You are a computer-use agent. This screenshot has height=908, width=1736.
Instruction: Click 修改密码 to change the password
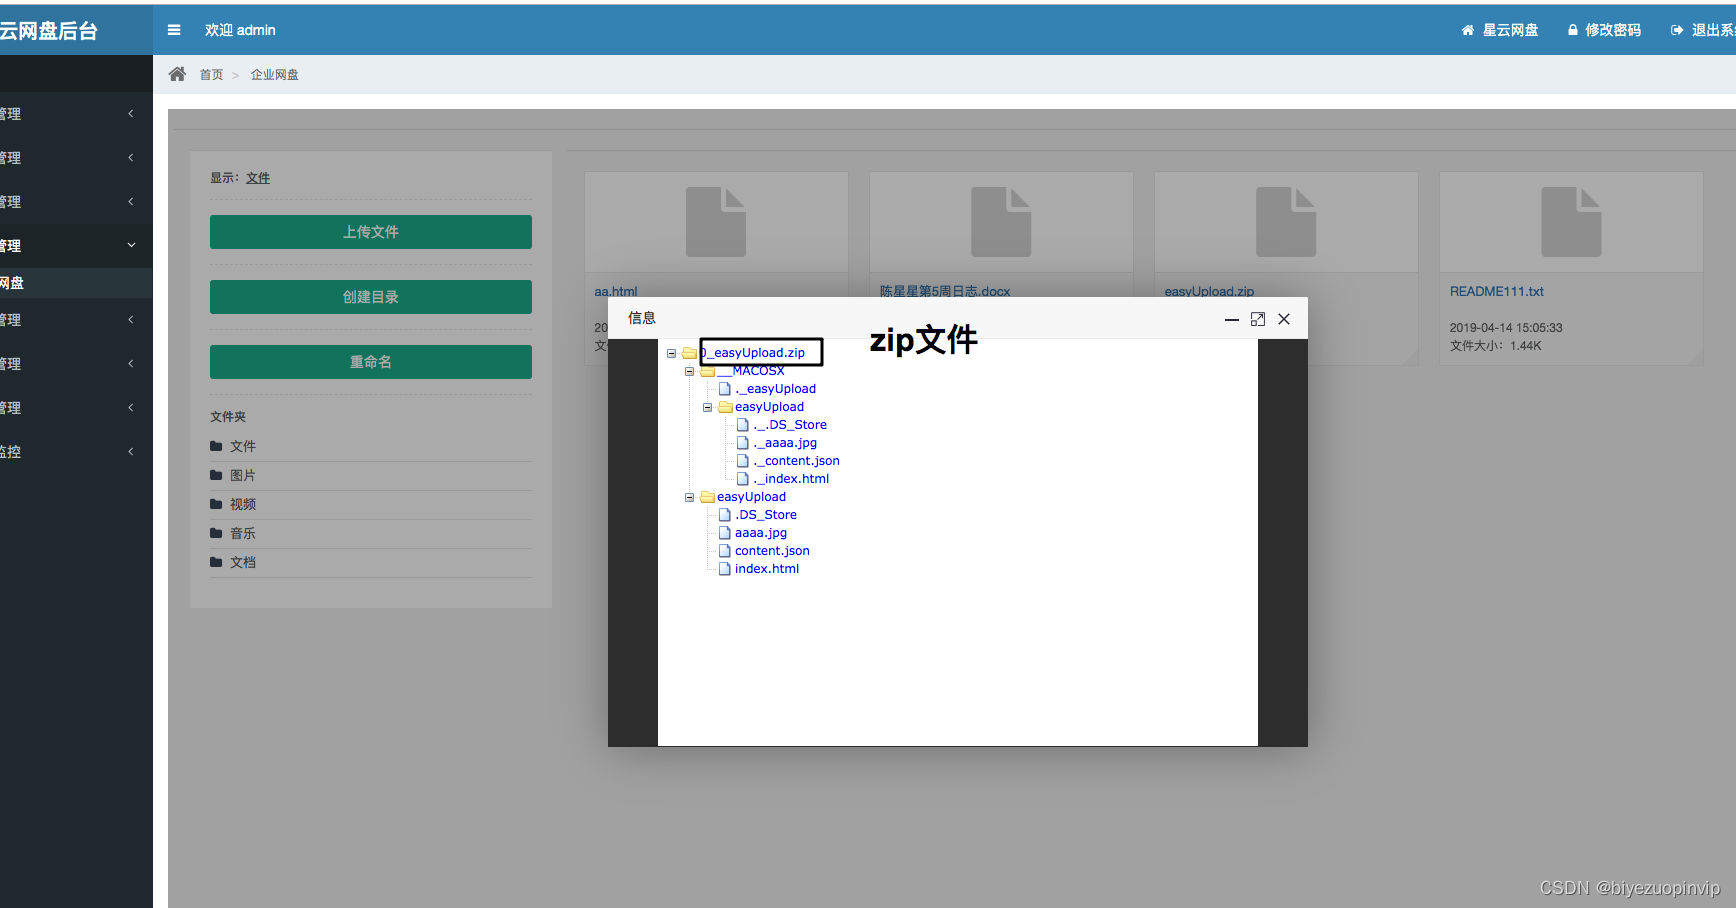pyautogui.click(x=1604, y=30)
